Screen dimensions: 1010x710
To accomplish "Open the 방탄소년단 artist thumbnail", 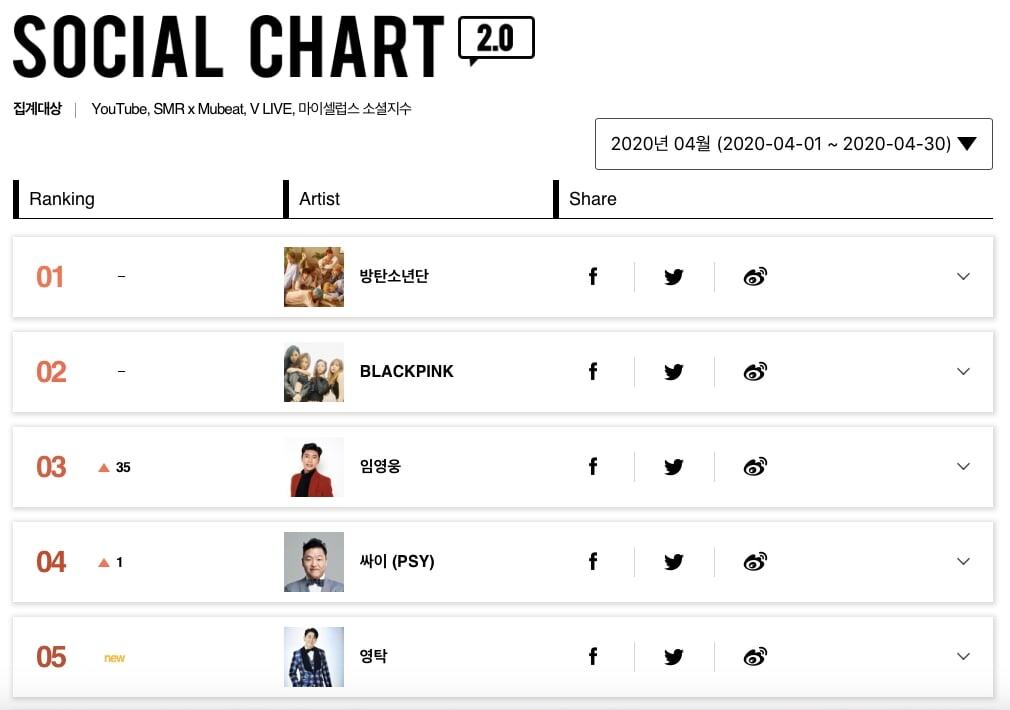I will point(314,277).
